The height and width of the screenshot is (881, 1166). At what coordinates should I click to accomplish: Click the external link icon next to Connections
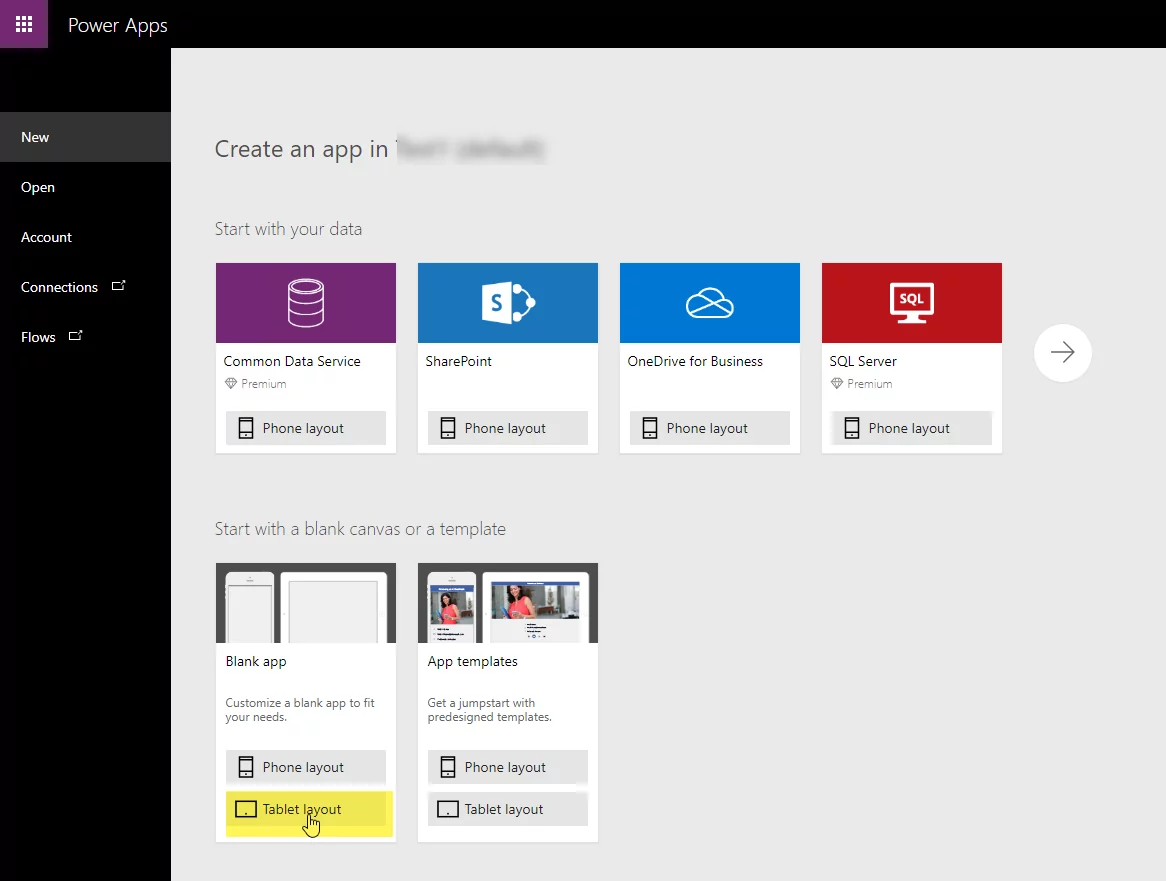point(118,285)
